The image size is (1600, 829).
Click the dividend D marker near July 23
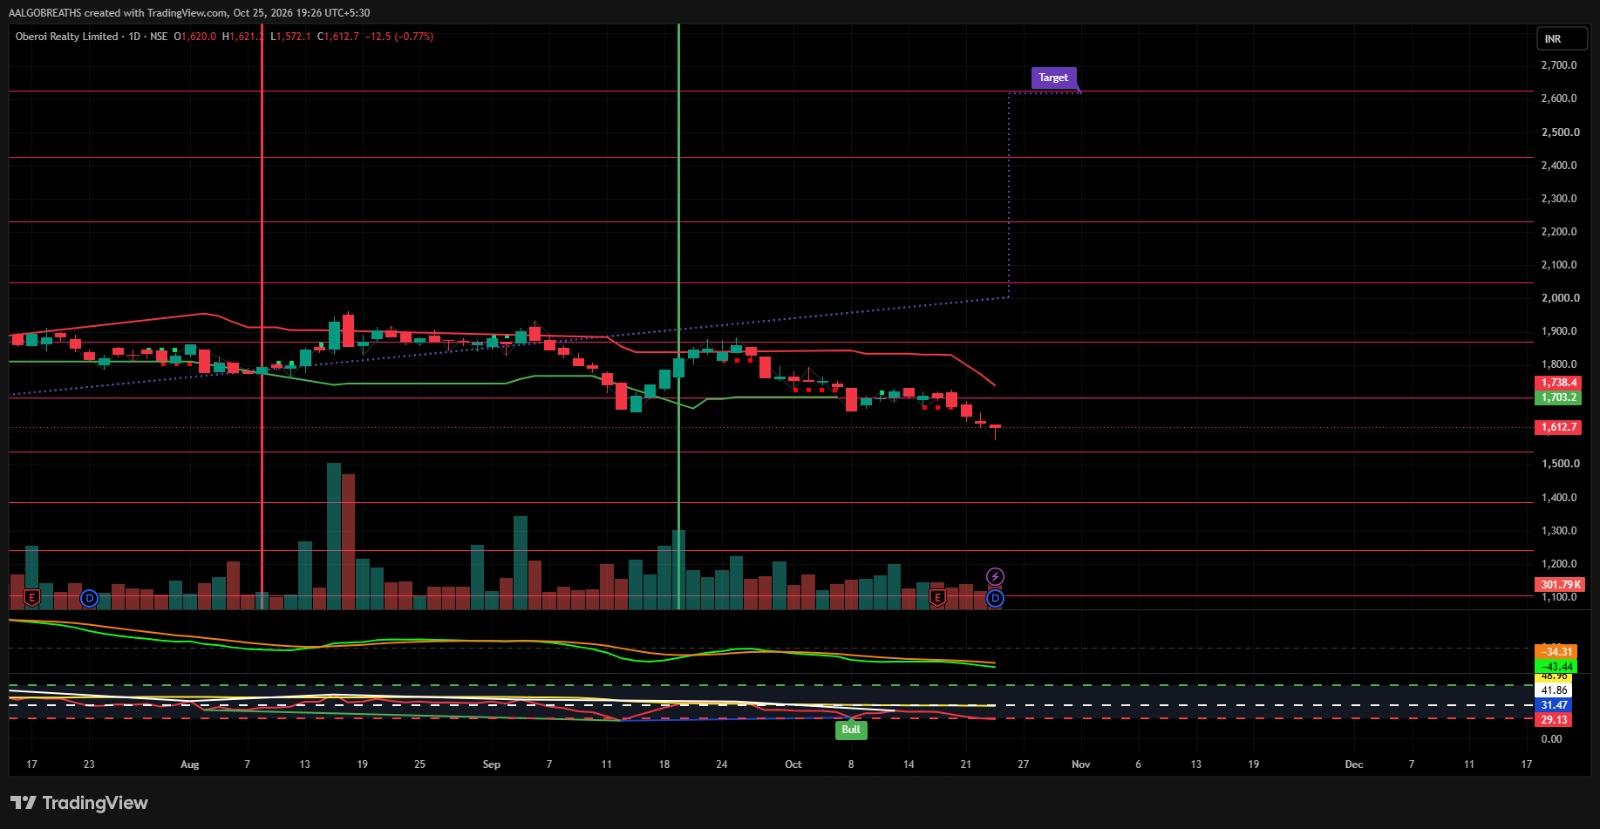coord(89,598)
